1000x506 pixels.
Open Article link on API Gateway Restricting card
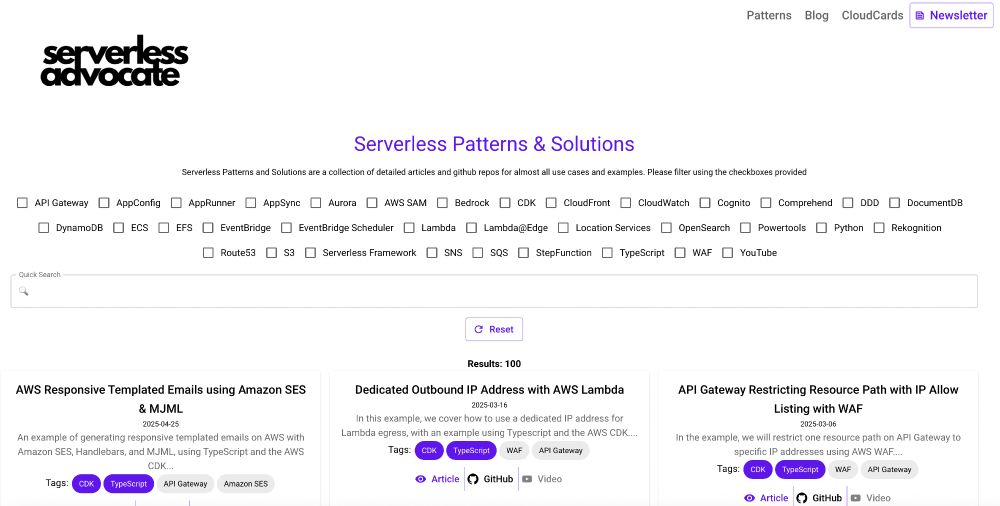(766, 498)
